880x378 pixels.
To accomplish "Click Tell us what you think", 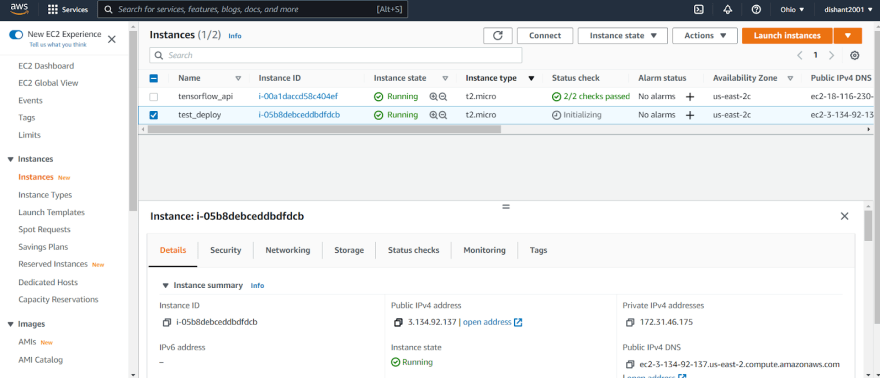I will (x=58, y=44).
